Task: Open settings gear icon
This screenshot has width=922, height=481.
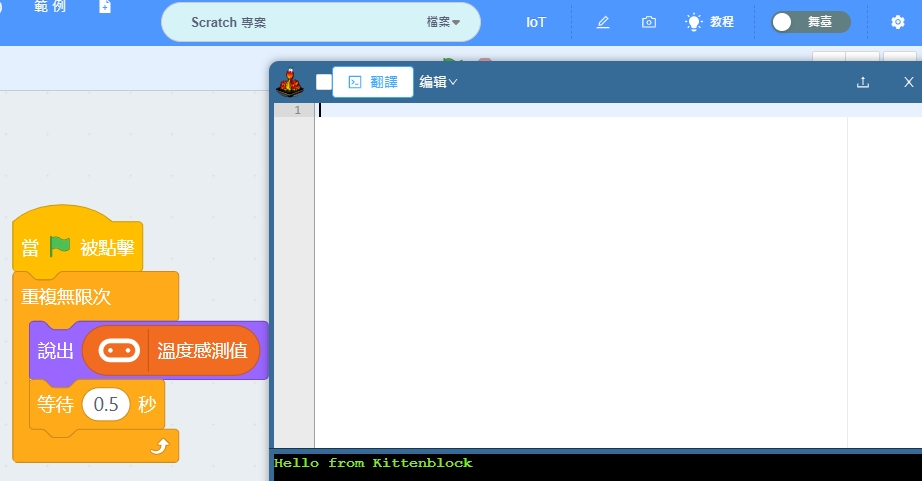Action: click(897, 22)
